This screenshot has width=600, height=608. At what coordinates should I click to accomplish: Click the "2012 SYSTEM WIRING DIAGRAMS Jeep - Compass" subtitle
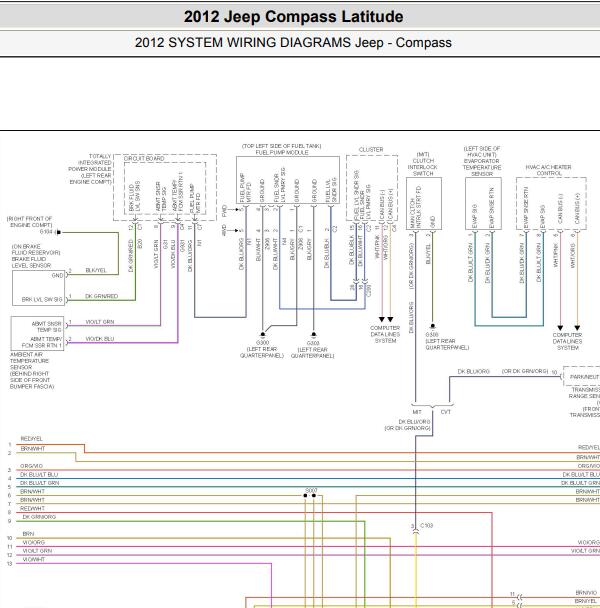[x=293, y=42]
